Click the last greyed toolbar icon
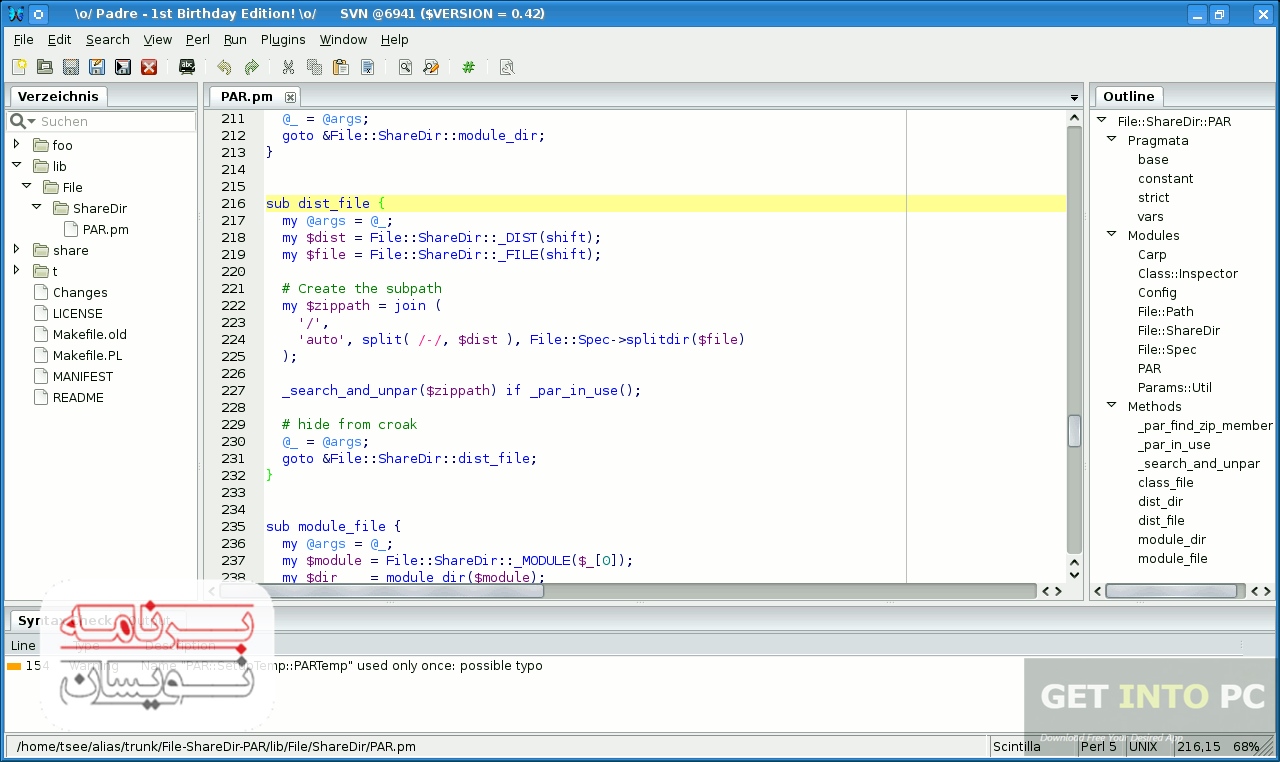Image resolution: width=1280 pixels, height=762 pixels. click(506, 67)
